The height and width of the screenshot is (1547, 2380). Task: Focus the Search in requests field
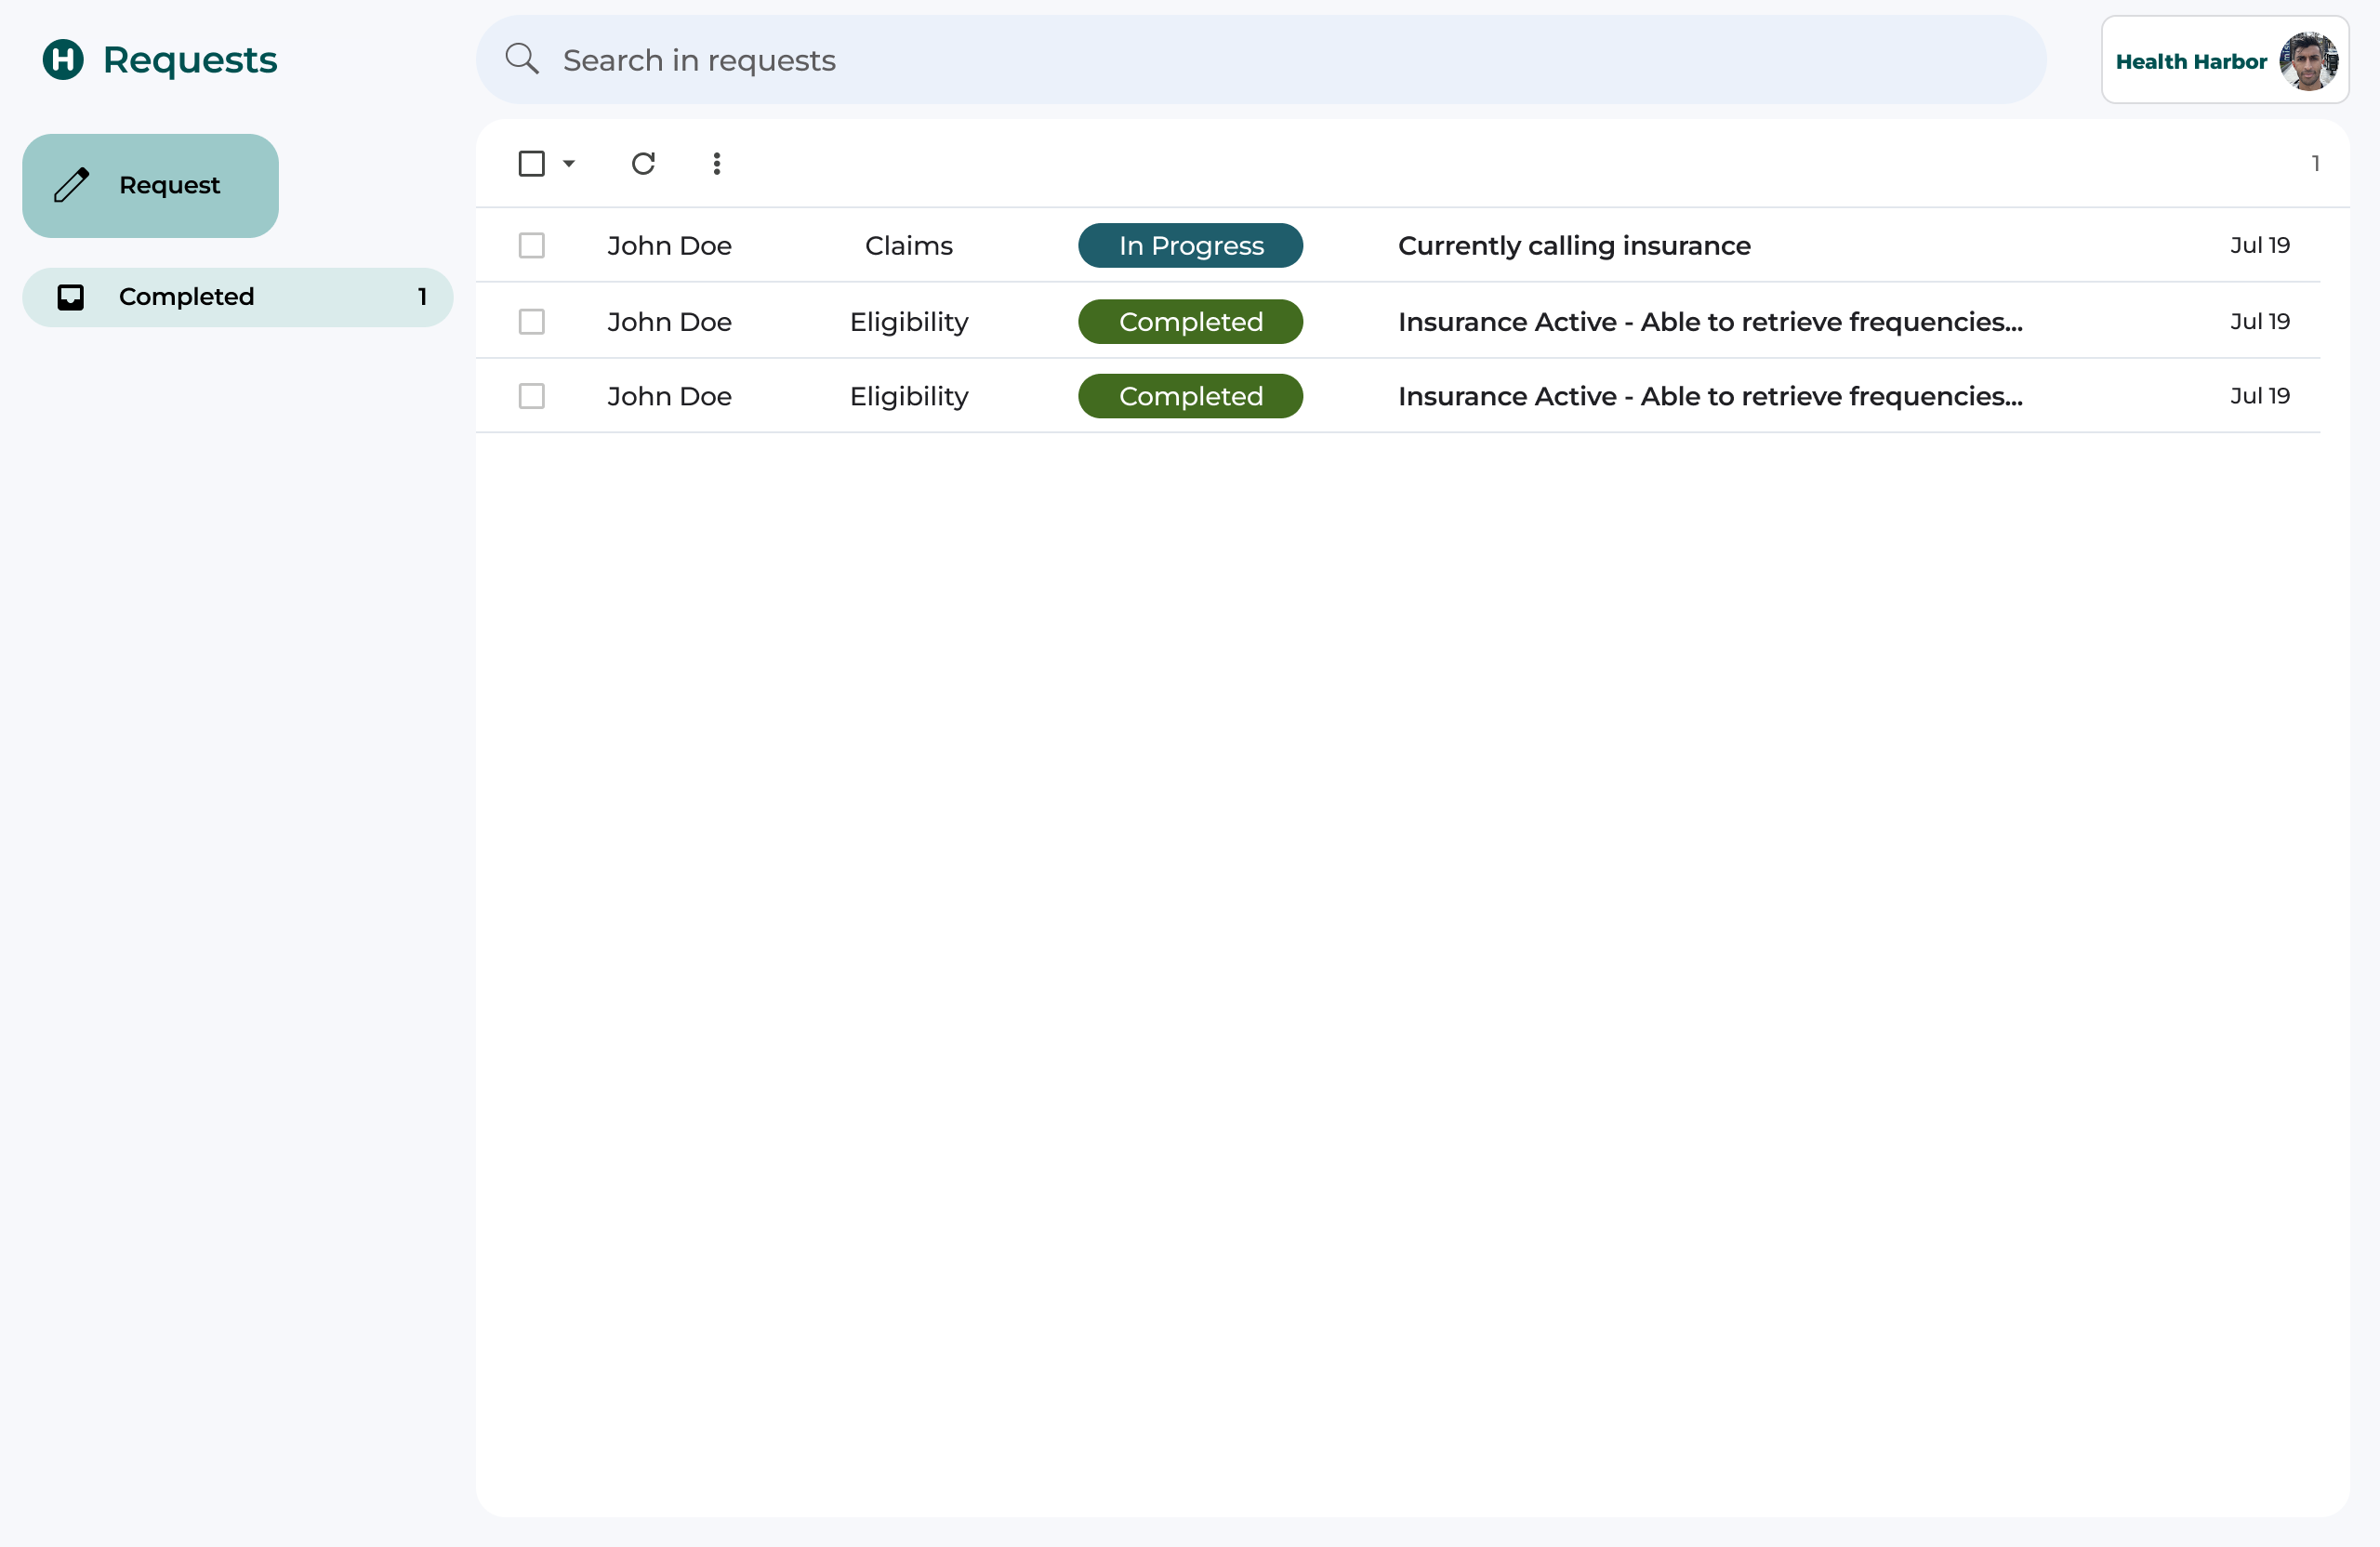1260,60
